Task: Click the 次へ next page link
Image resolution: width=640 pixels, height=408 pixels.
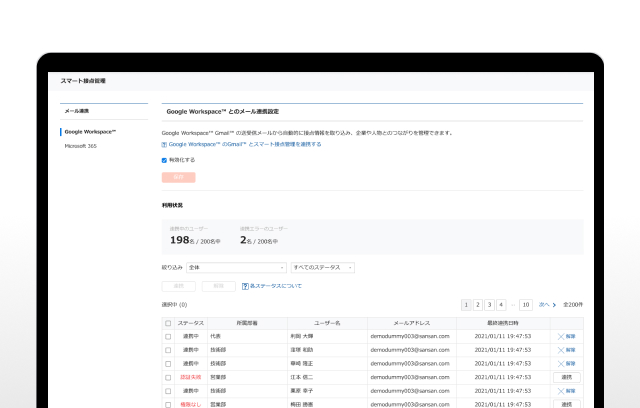Action: 544,305
